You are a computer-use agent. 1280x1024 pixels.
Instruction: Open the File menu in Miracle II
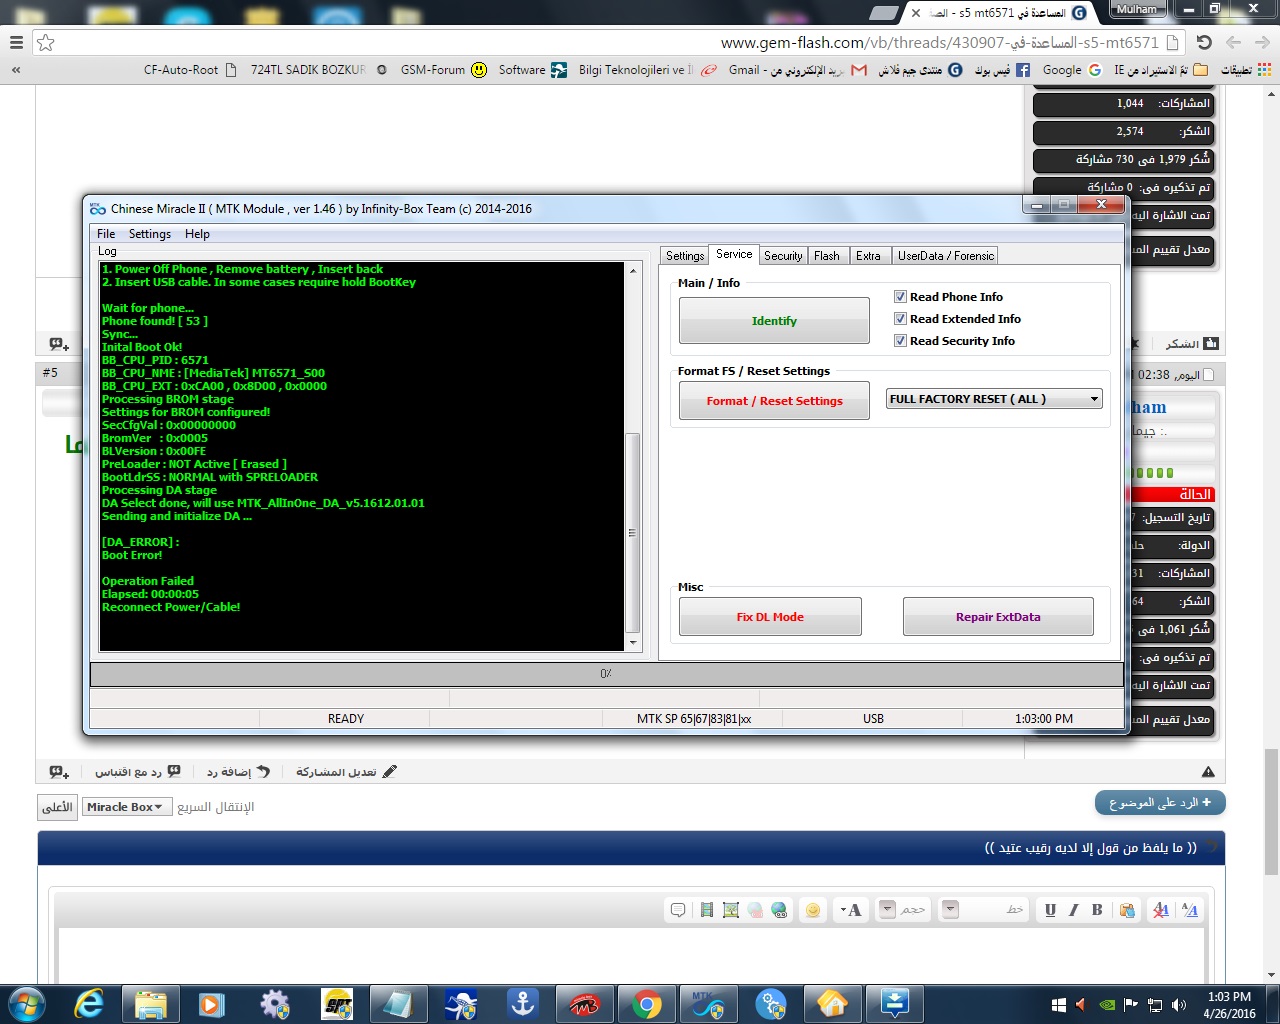click(106, 234)
